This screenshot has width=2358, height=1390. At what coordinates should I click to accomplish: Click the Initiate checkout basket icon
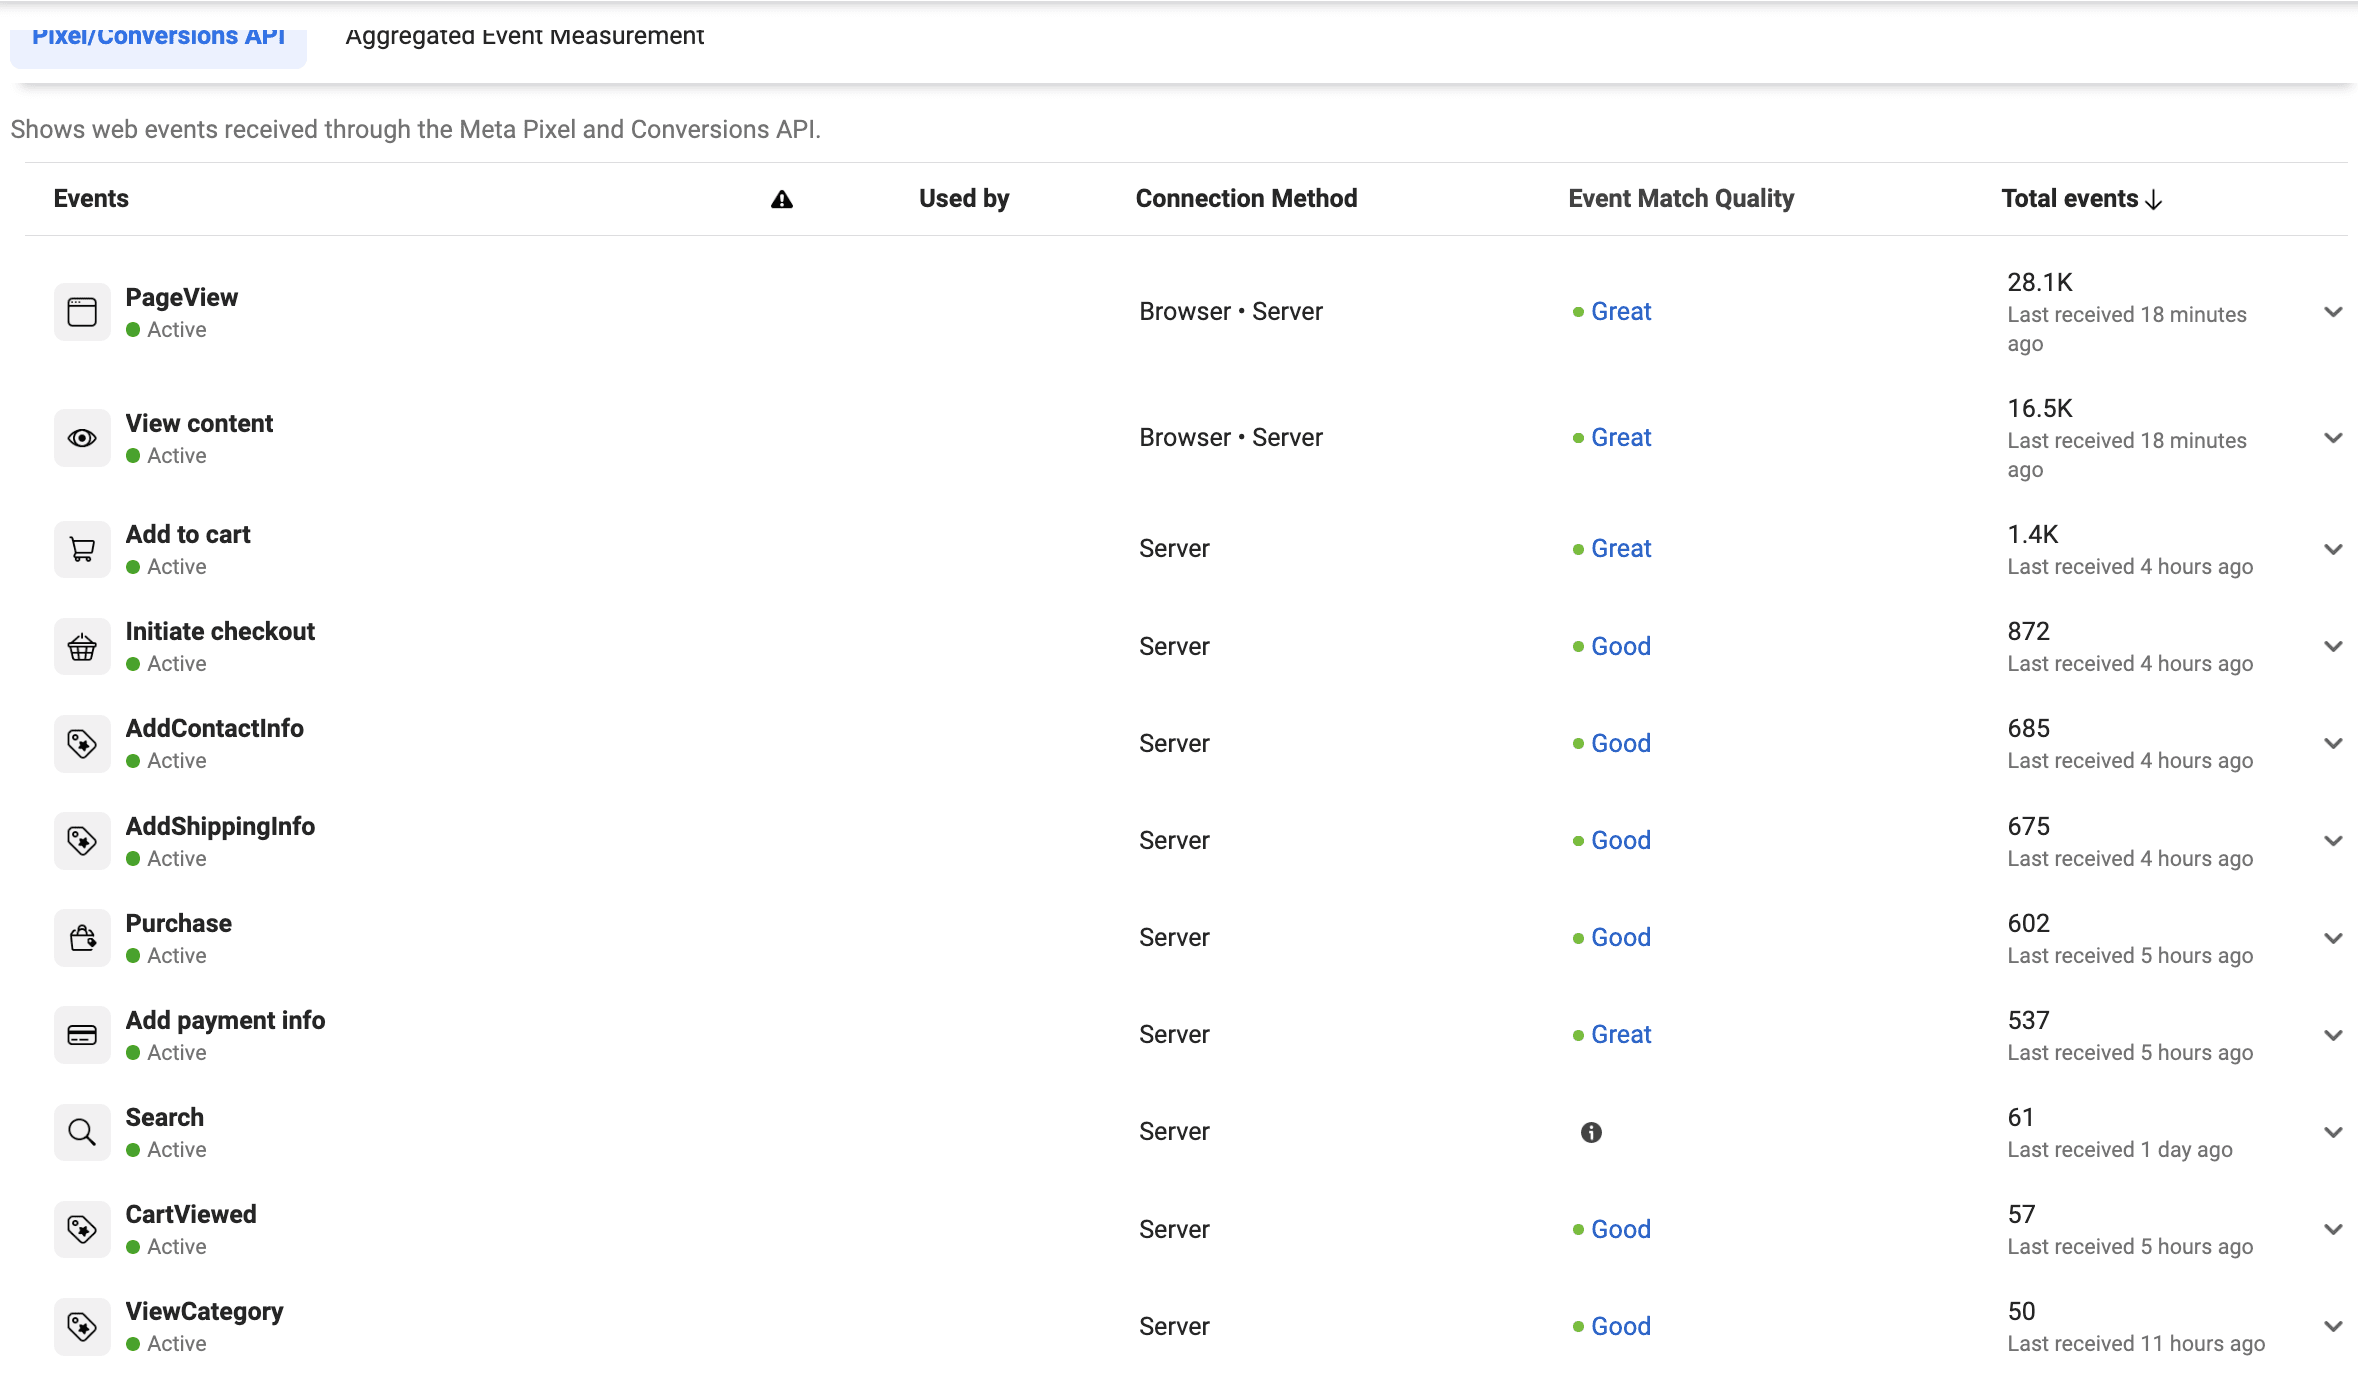point(82,647)
